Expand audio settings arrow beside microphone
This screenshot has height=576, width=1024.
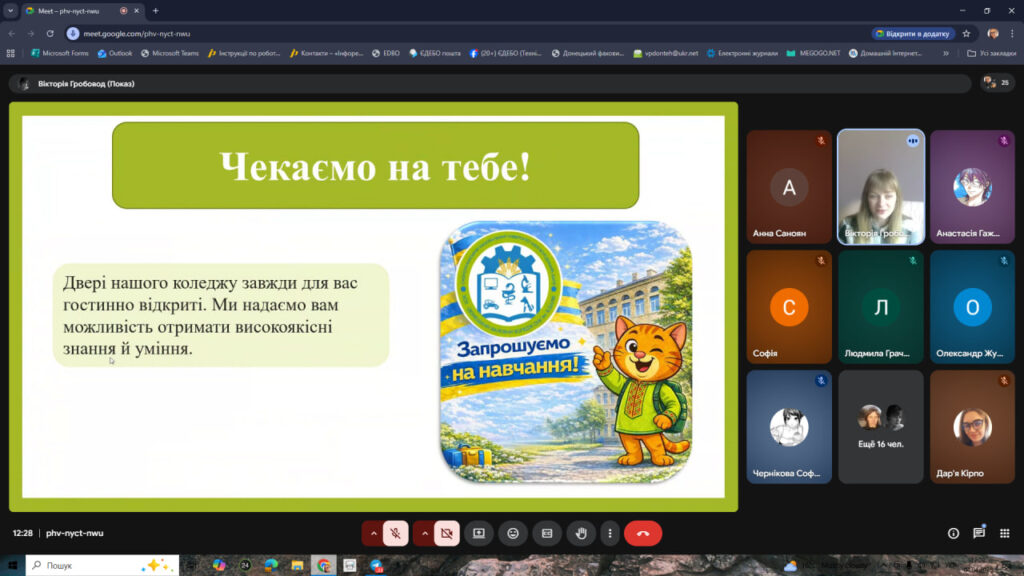(x=373, y=533)
